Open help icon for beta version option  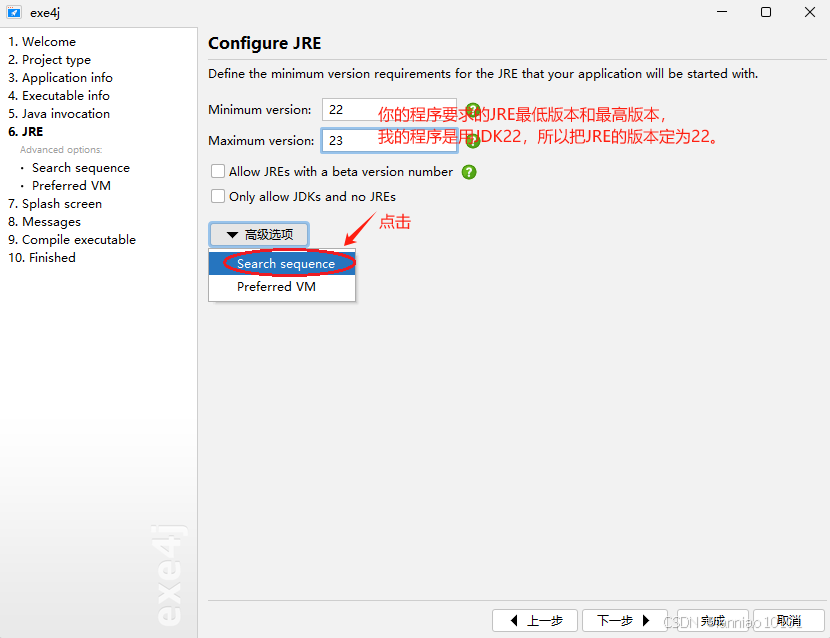pyautogui.click(x=469, y=172)
